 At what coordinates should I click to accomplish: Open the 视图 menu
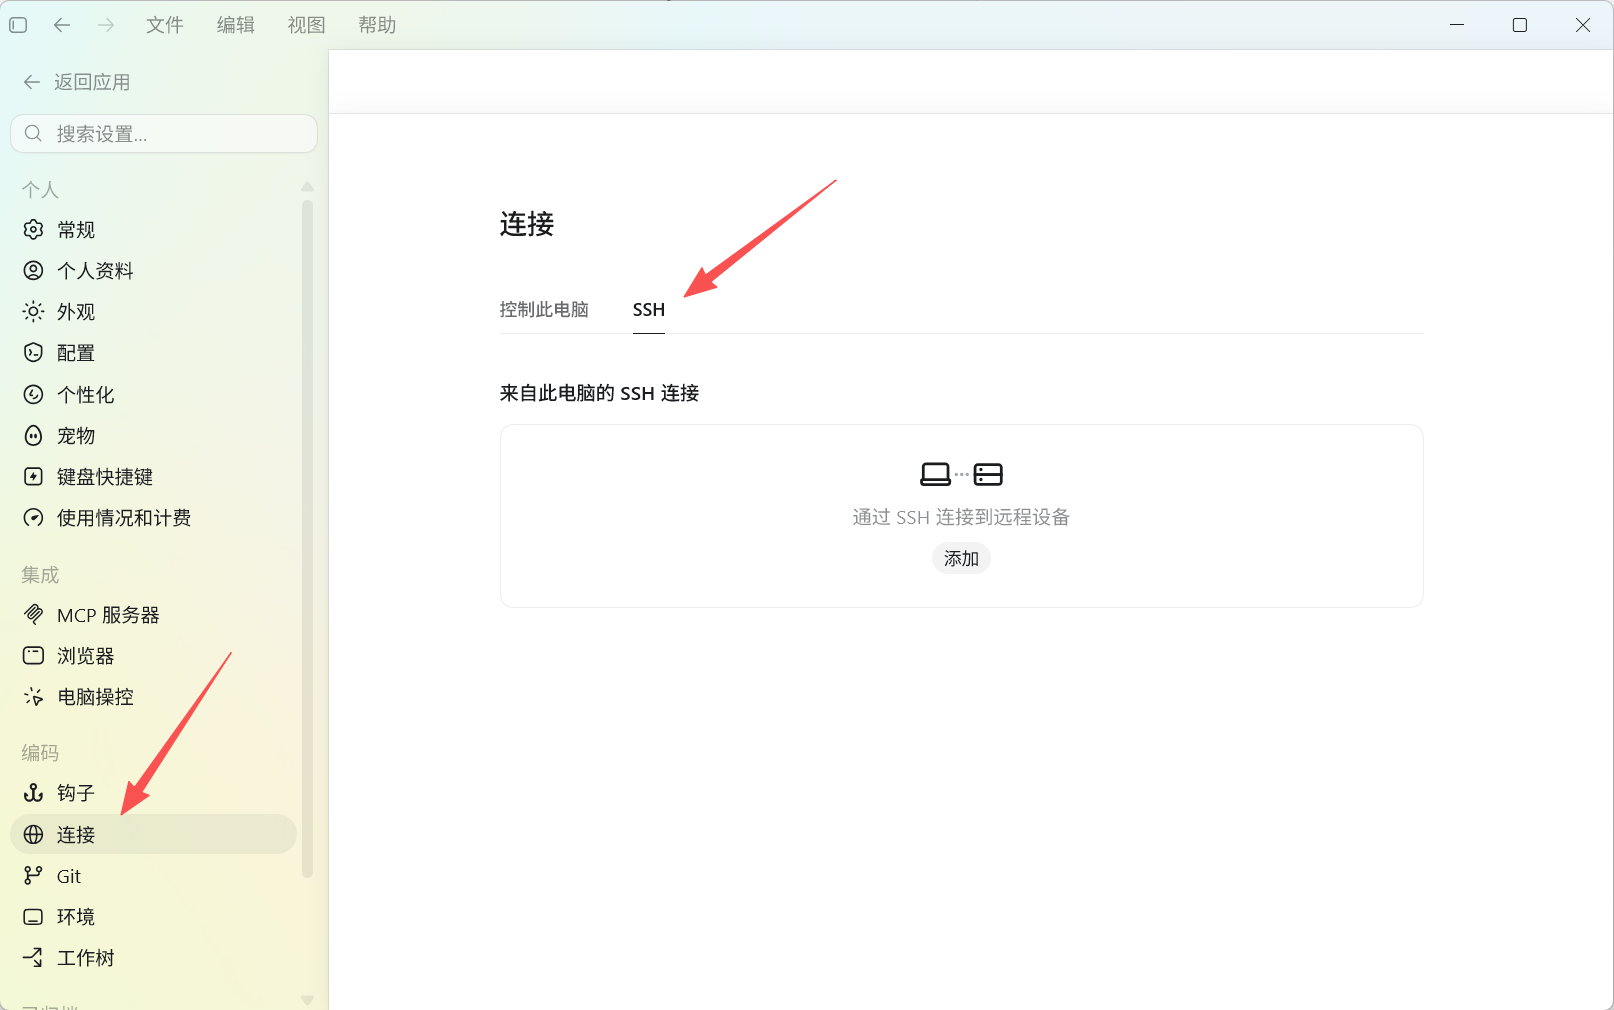pos(307,25)
